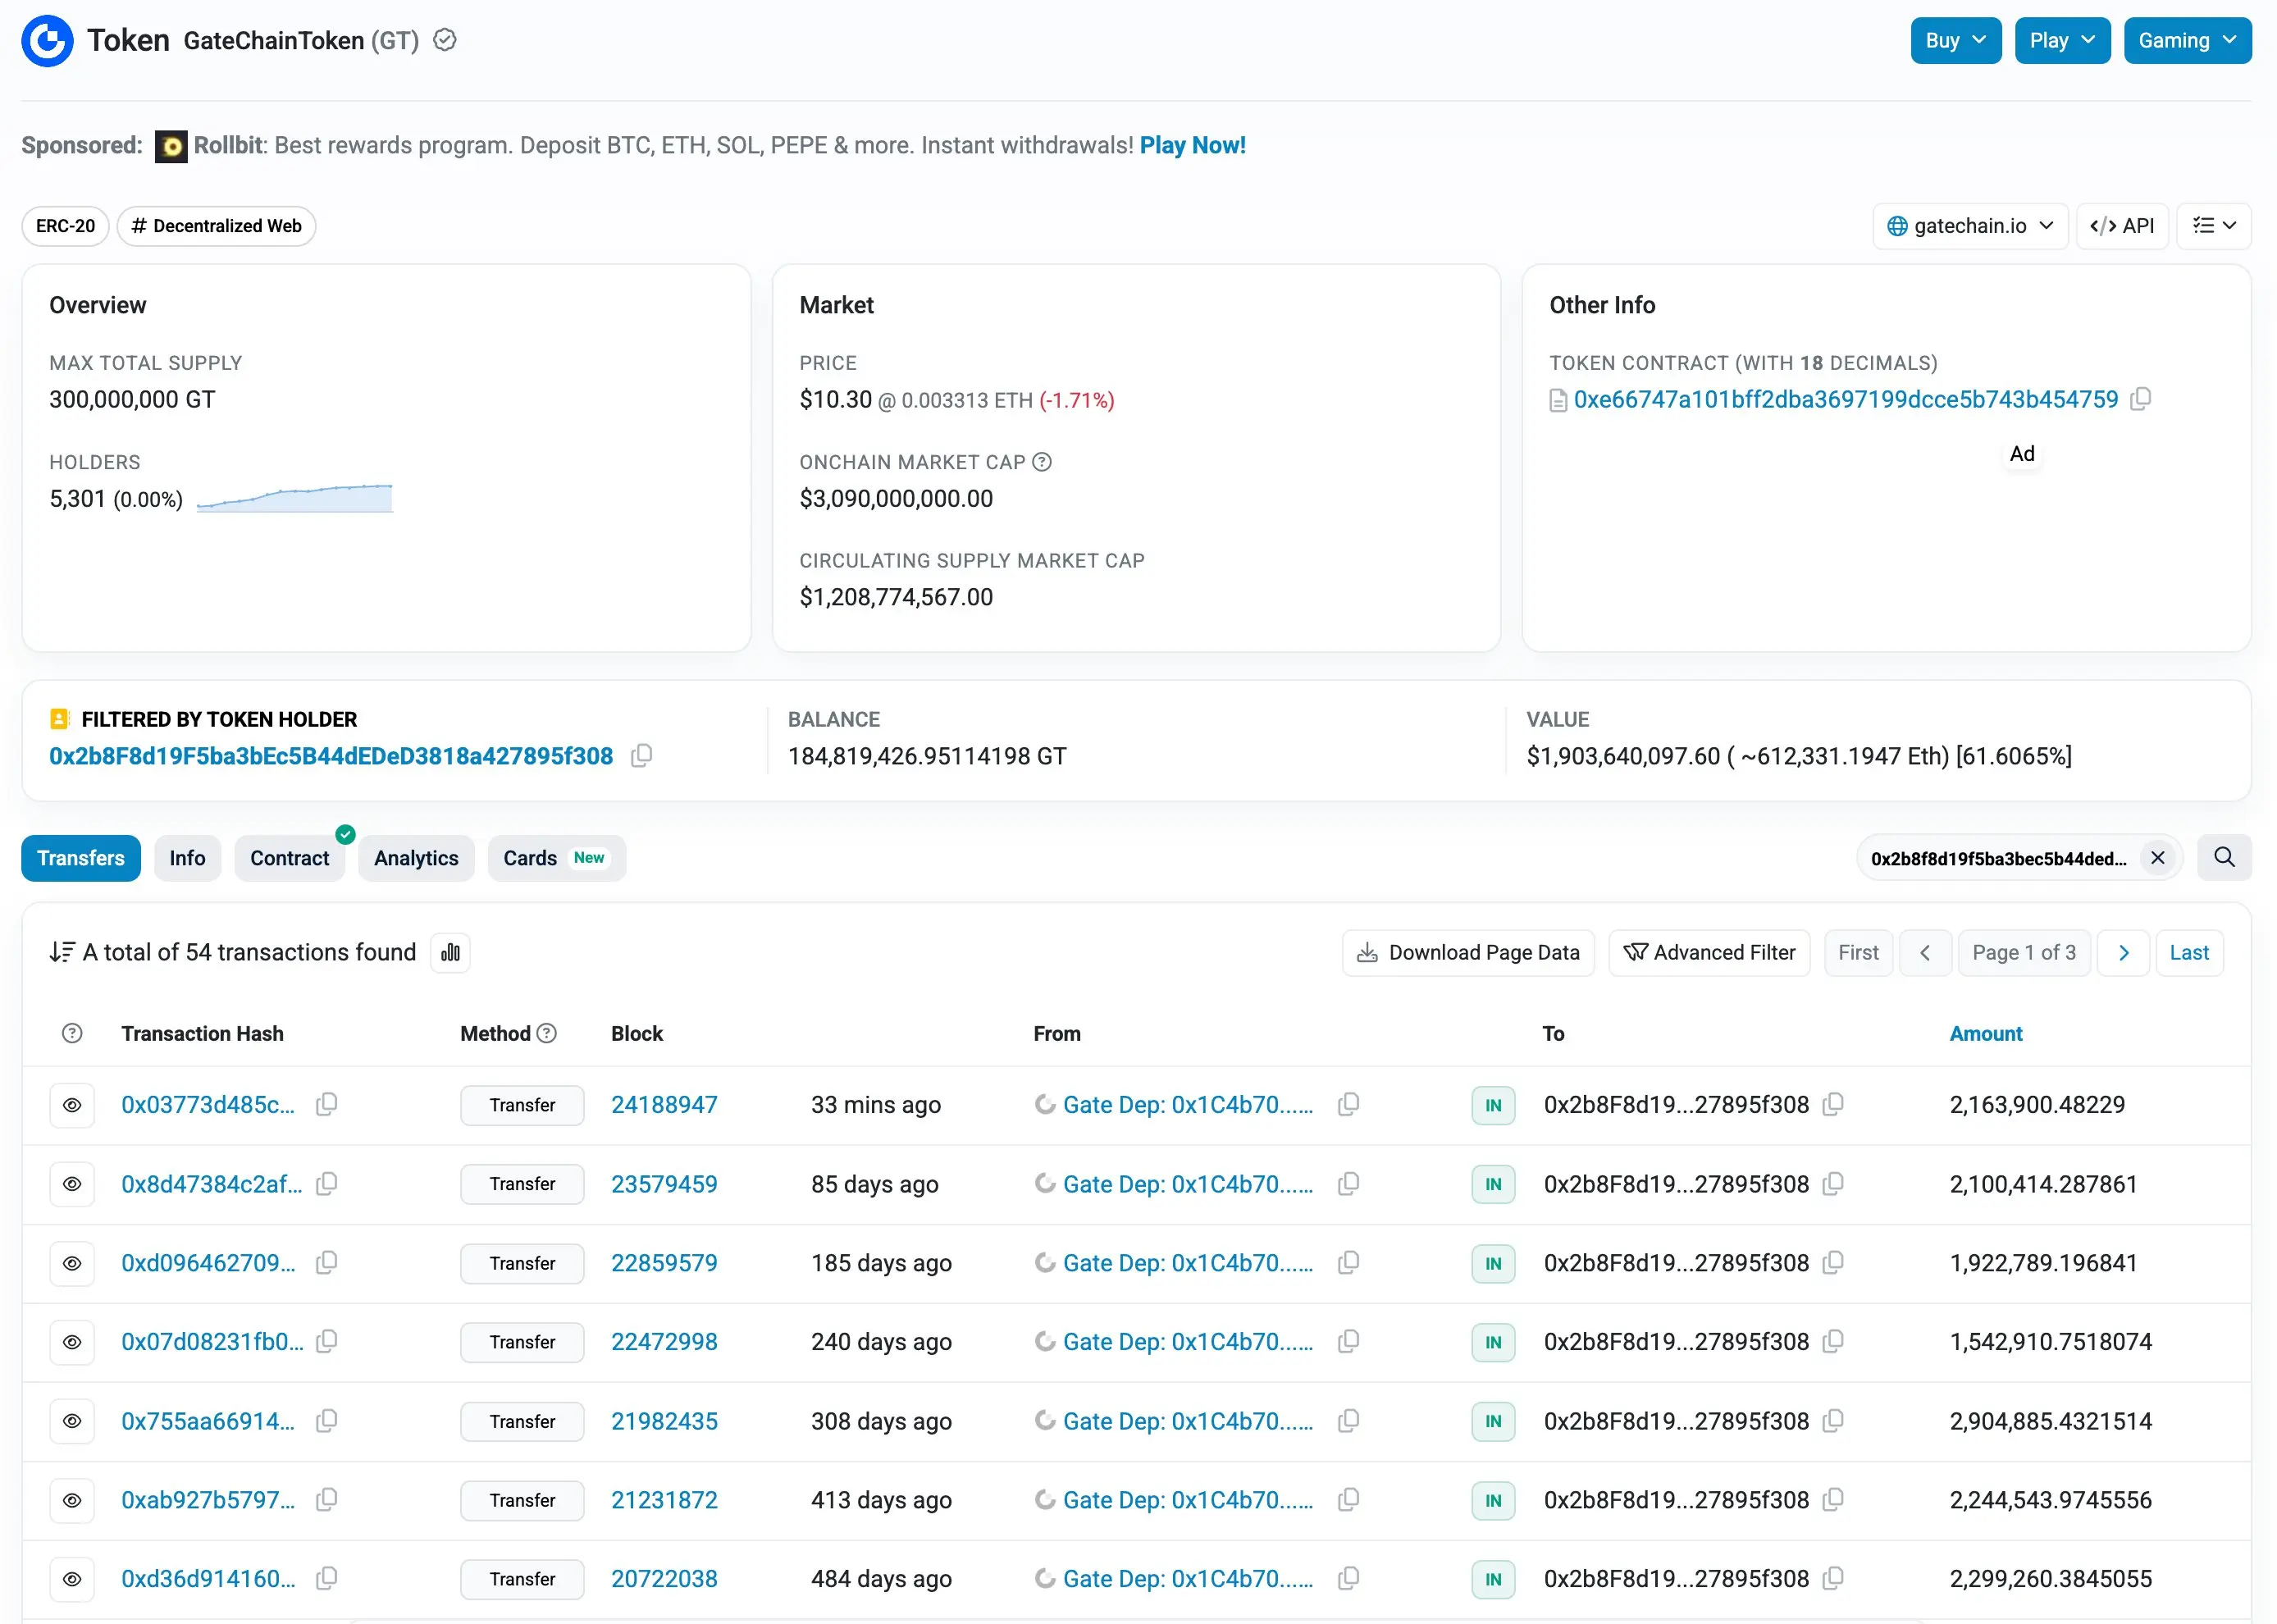Click the search magnifier icon
The height and width of the screenshot is (1624, 2277).
(2224, 858)
